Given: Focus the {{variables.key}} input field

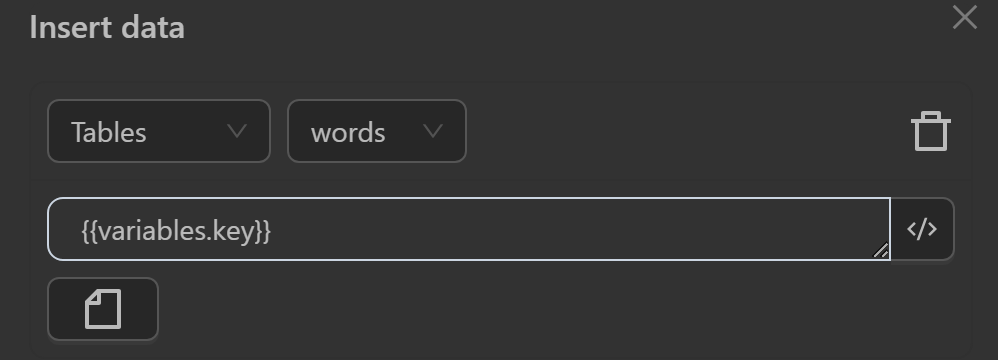Looking at the screenshot, I should click(469, 229).
